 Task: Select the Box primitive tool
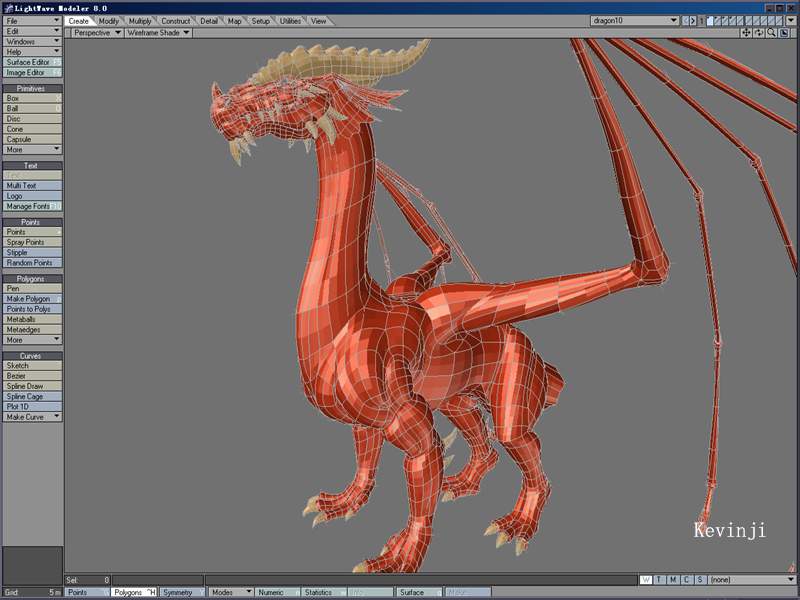[x=33, y=98]
